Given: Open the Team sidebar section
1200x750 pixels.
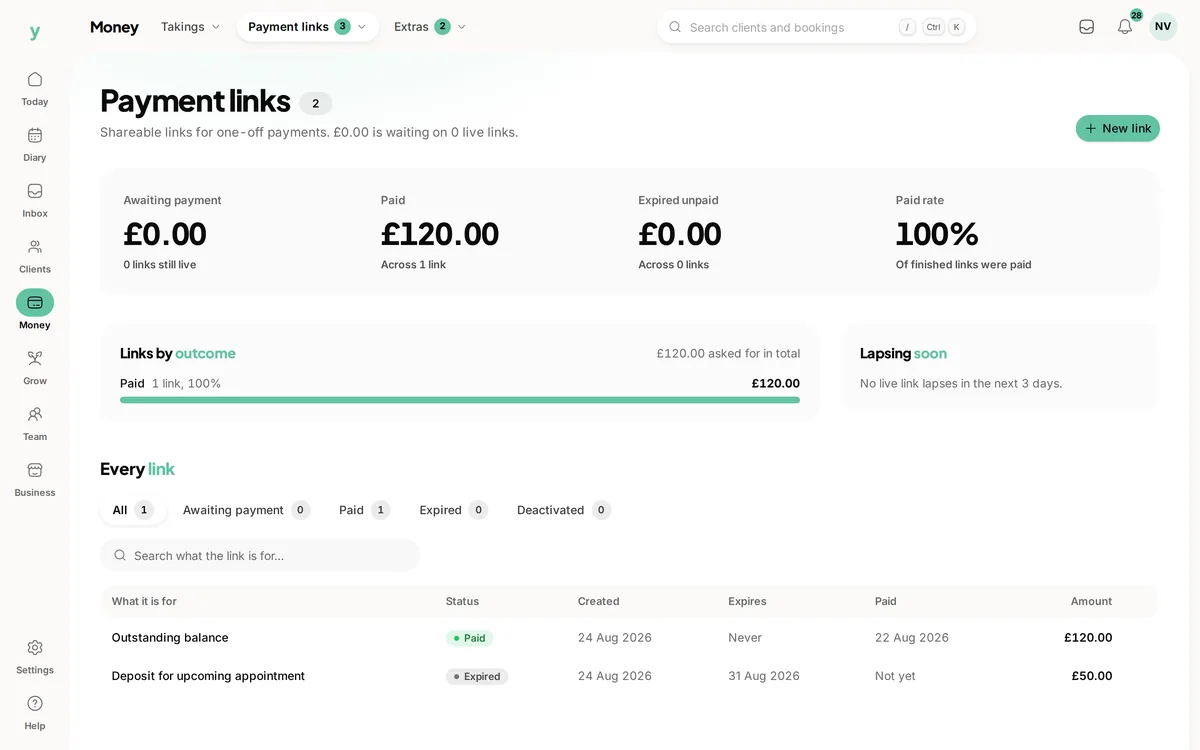Looking at the screenshot, I should tap(35, 424).
